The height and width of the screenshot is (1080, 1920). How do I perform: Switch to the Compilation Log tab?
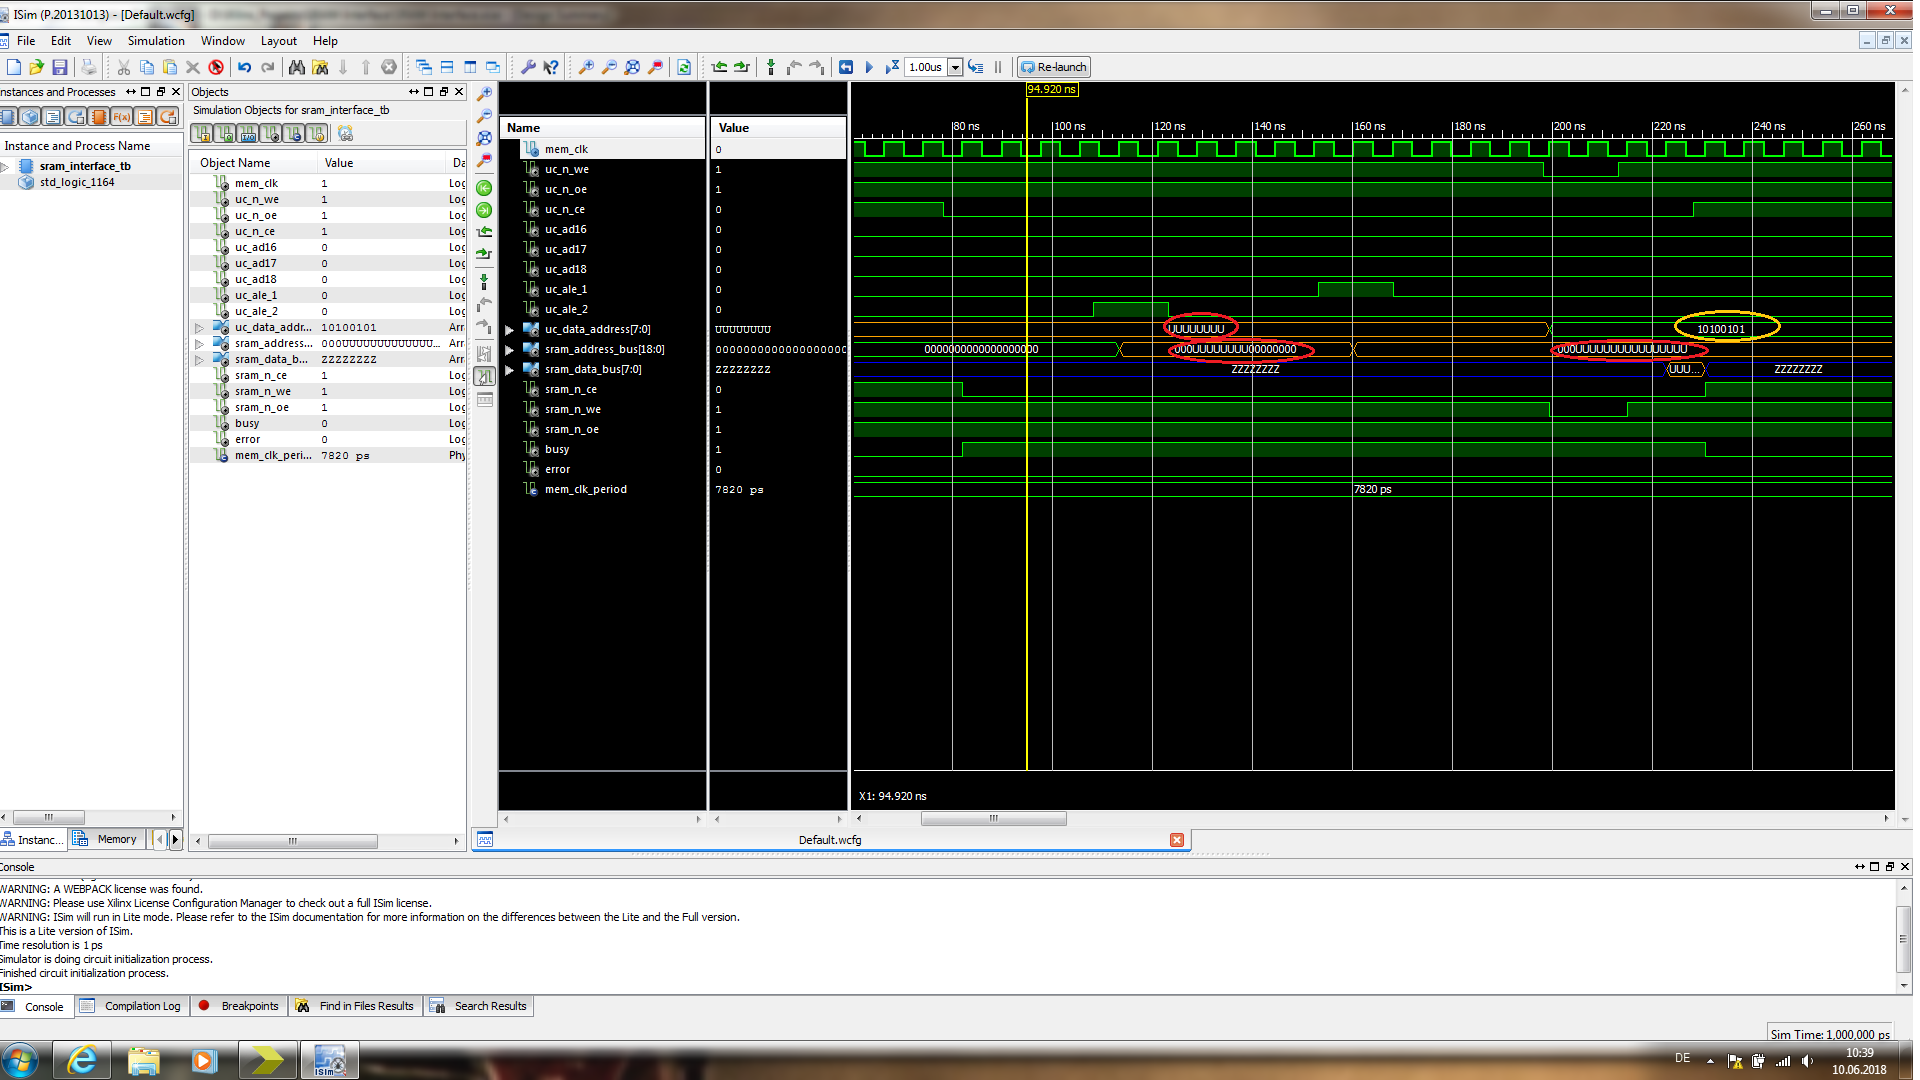click(131, 1006)
